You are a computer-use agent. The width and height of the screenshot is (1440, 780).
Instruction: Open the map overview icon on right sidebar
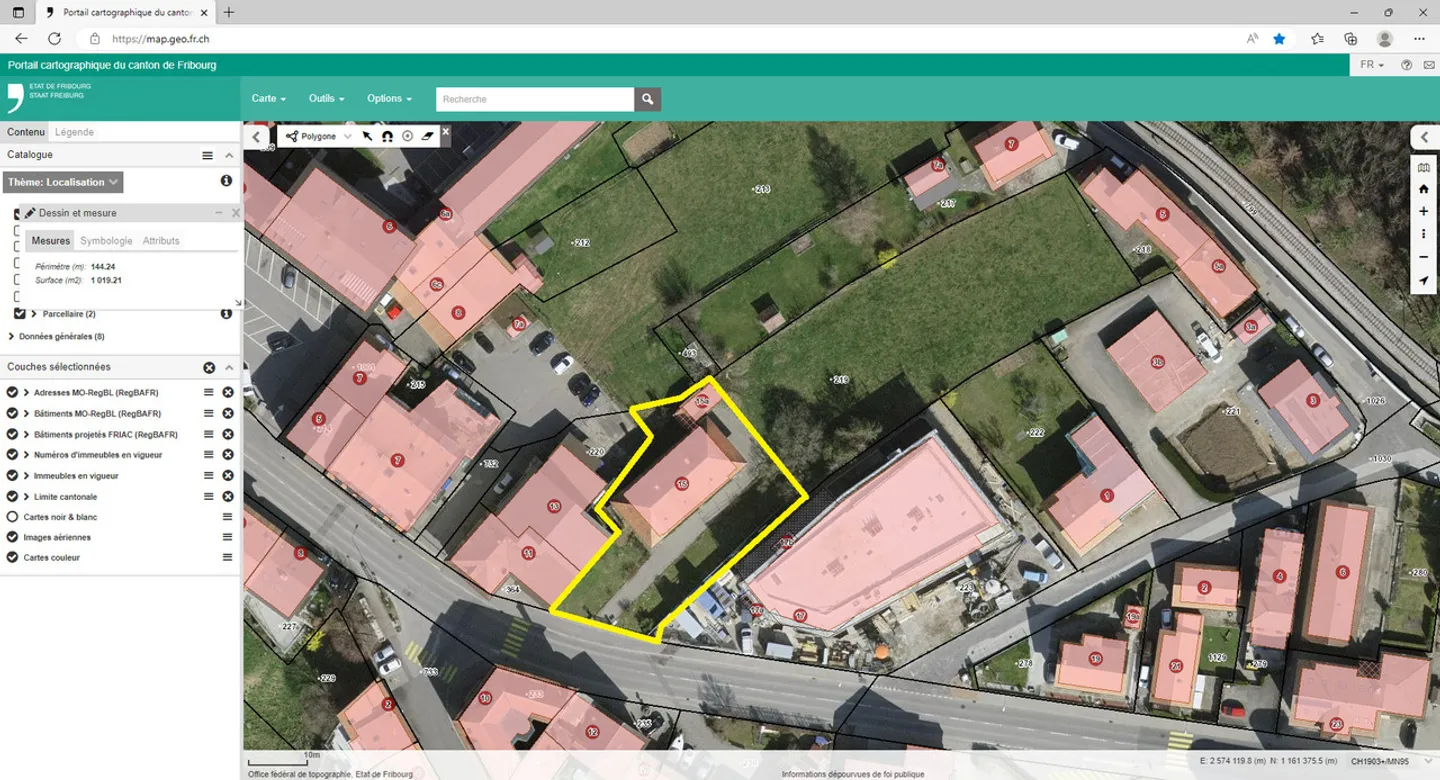pos(1424,168)
